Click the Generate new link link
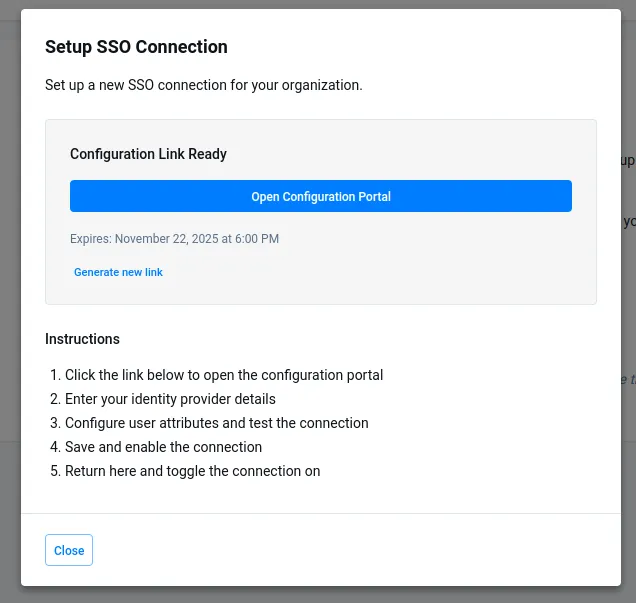This screenshot has height=603, width=636. point(118,272)
